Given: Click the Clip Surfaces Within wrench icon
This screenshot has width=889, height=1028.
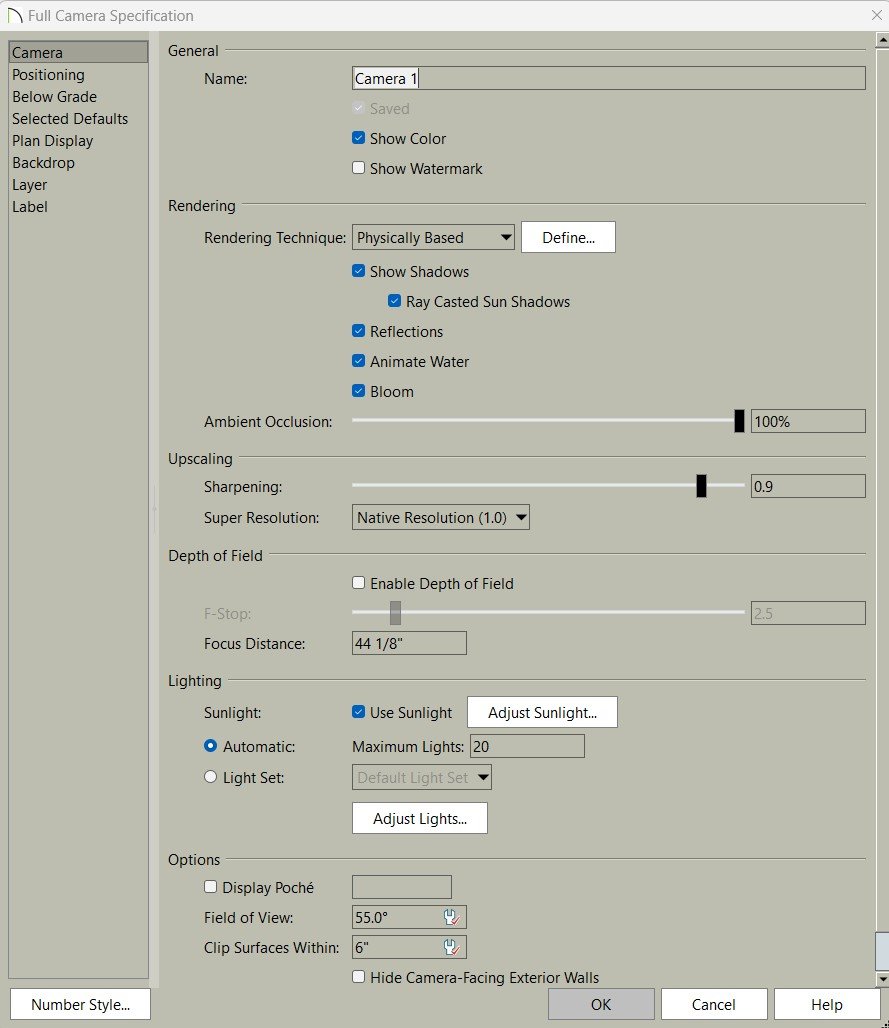Looking at the screenshot, I should (451, 947).
